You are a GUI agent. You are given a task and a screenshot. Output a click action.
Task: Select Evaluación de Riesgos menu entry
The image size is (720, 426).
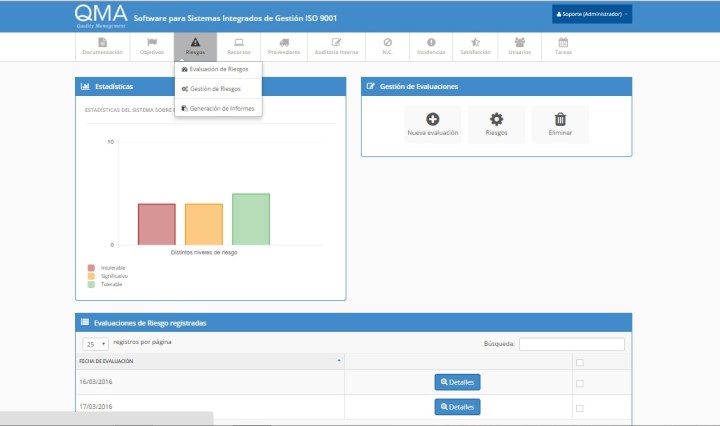[x=218, y=69]
